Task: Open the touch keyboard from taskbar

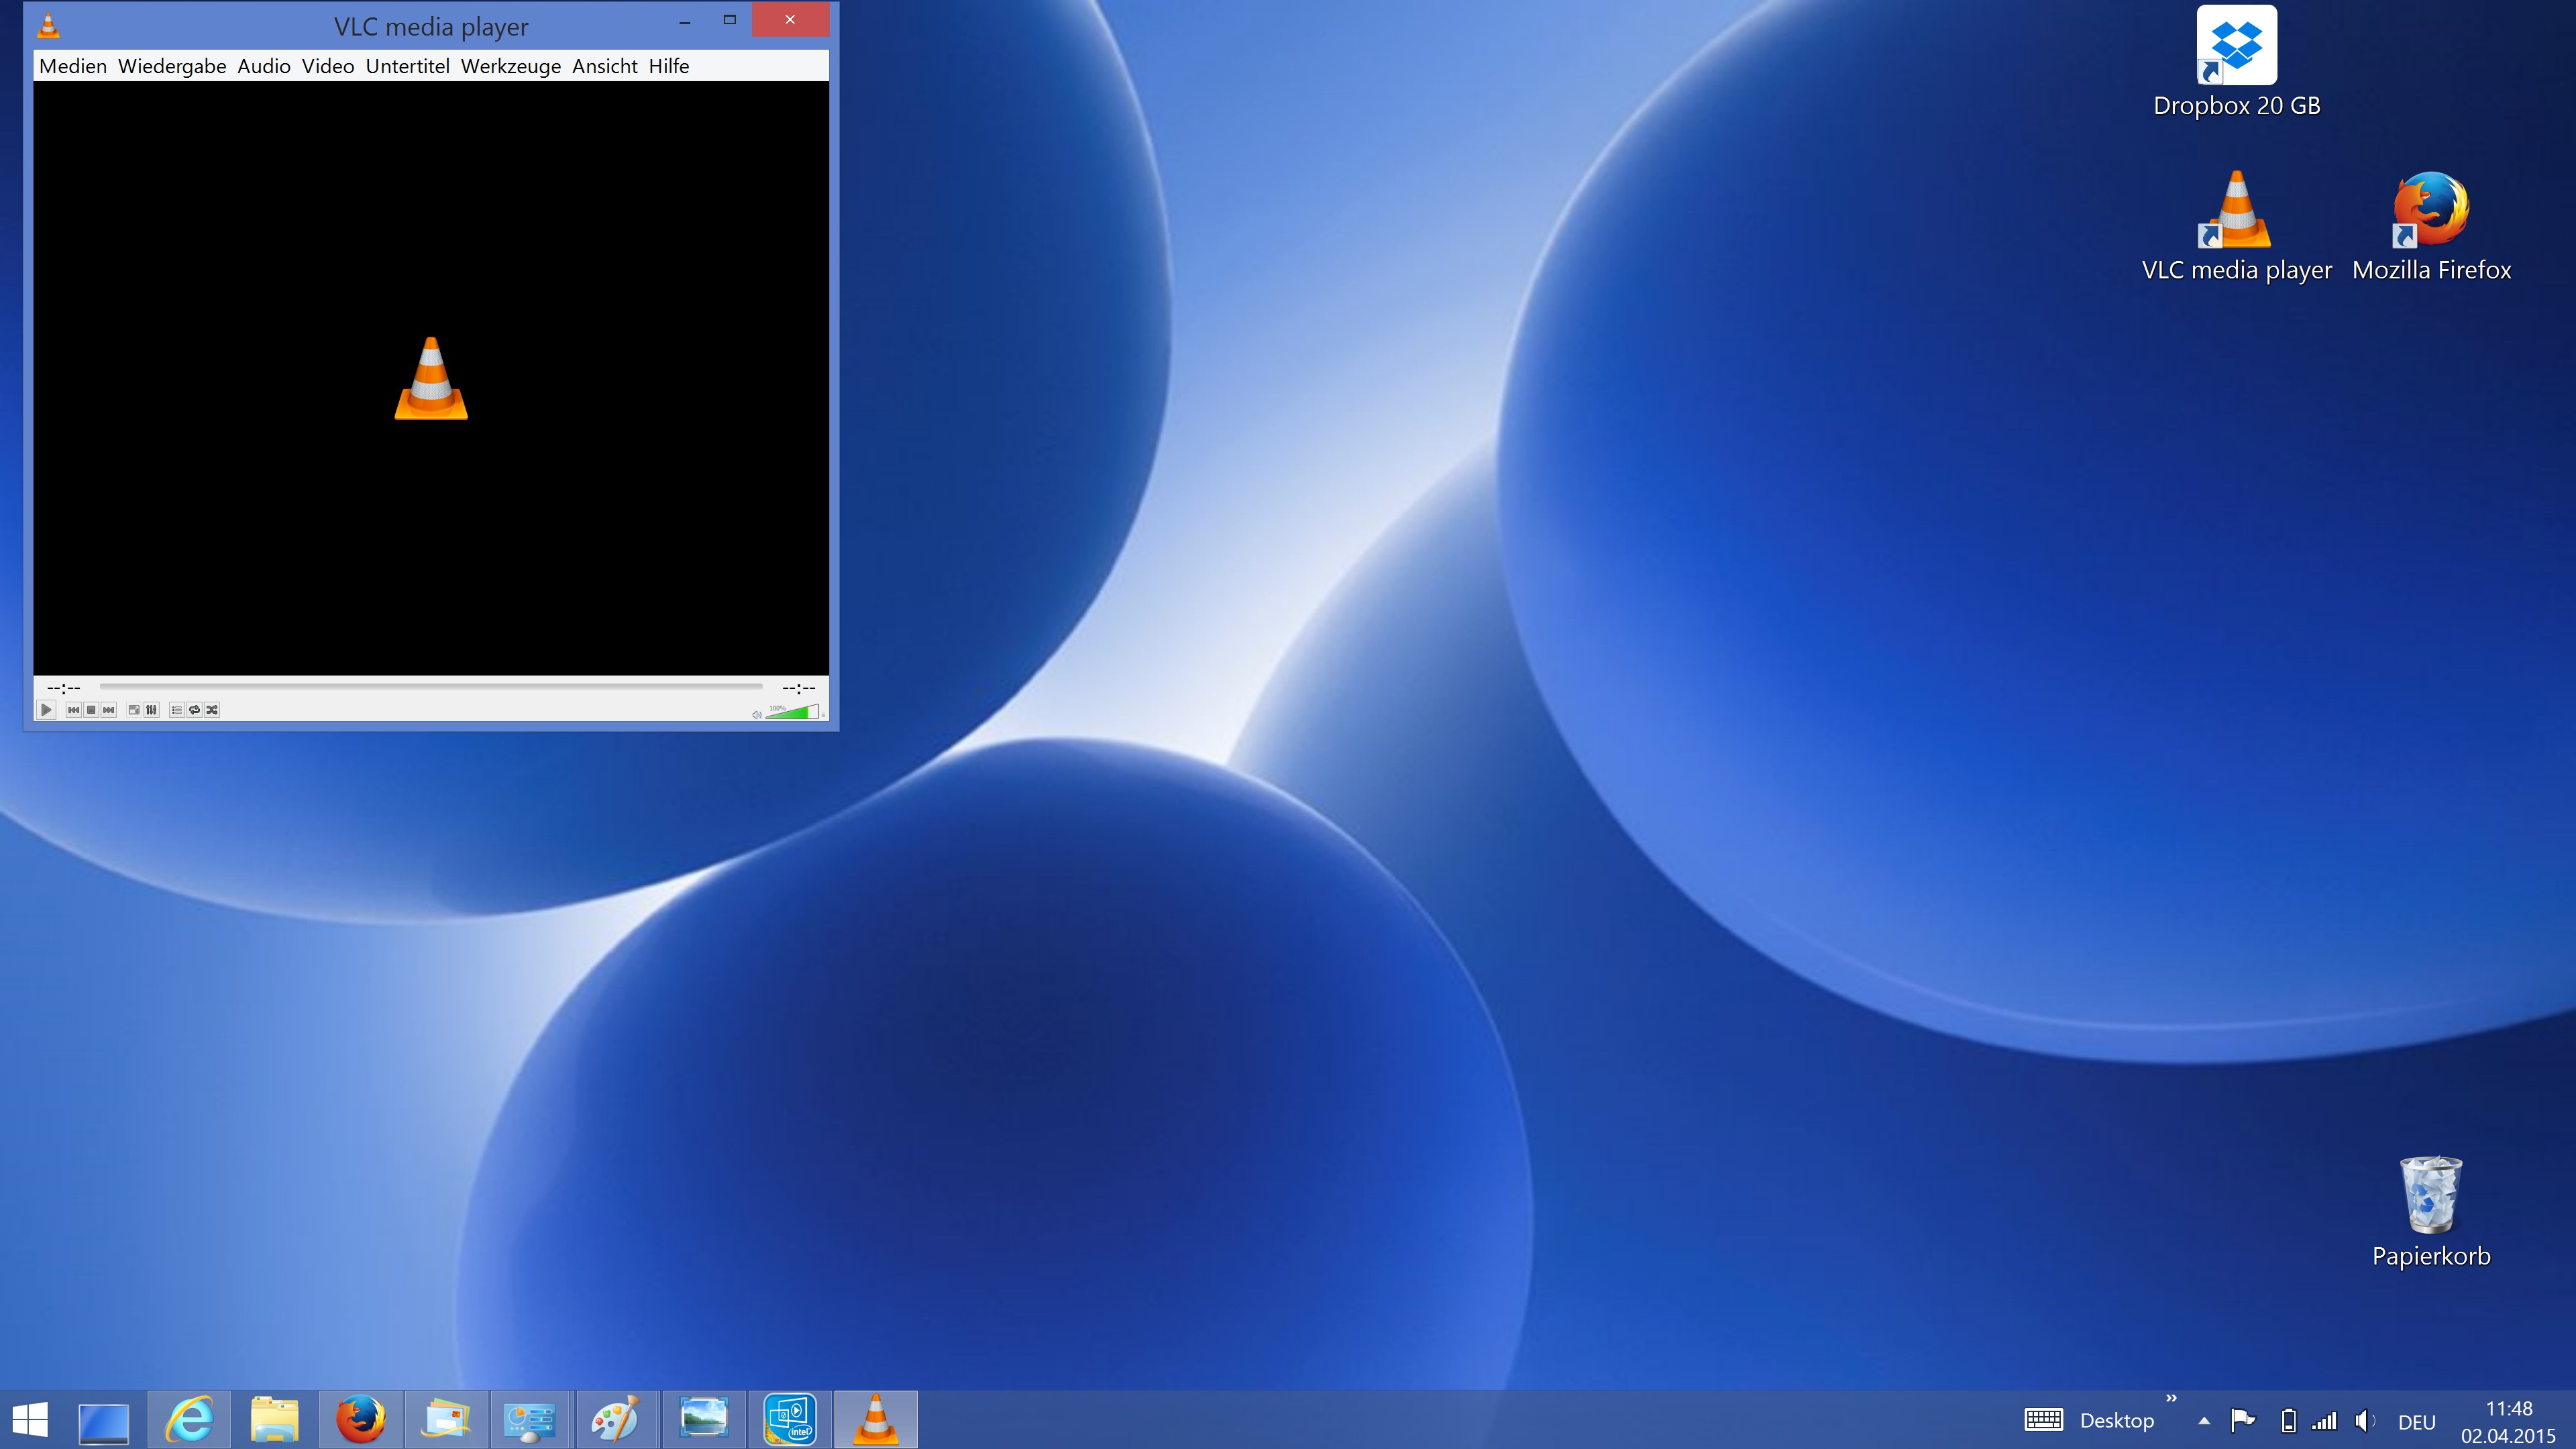Action: [2043, 1420]
